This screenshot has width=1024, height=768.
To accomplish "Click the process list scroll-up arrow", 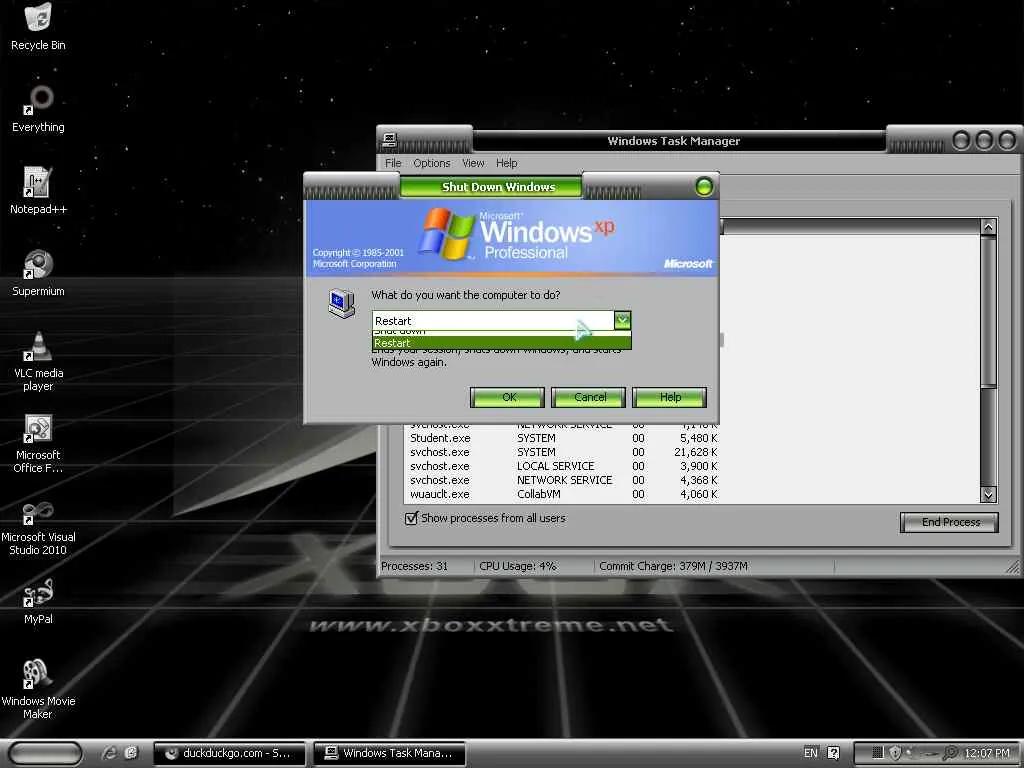I will (989, 227).
